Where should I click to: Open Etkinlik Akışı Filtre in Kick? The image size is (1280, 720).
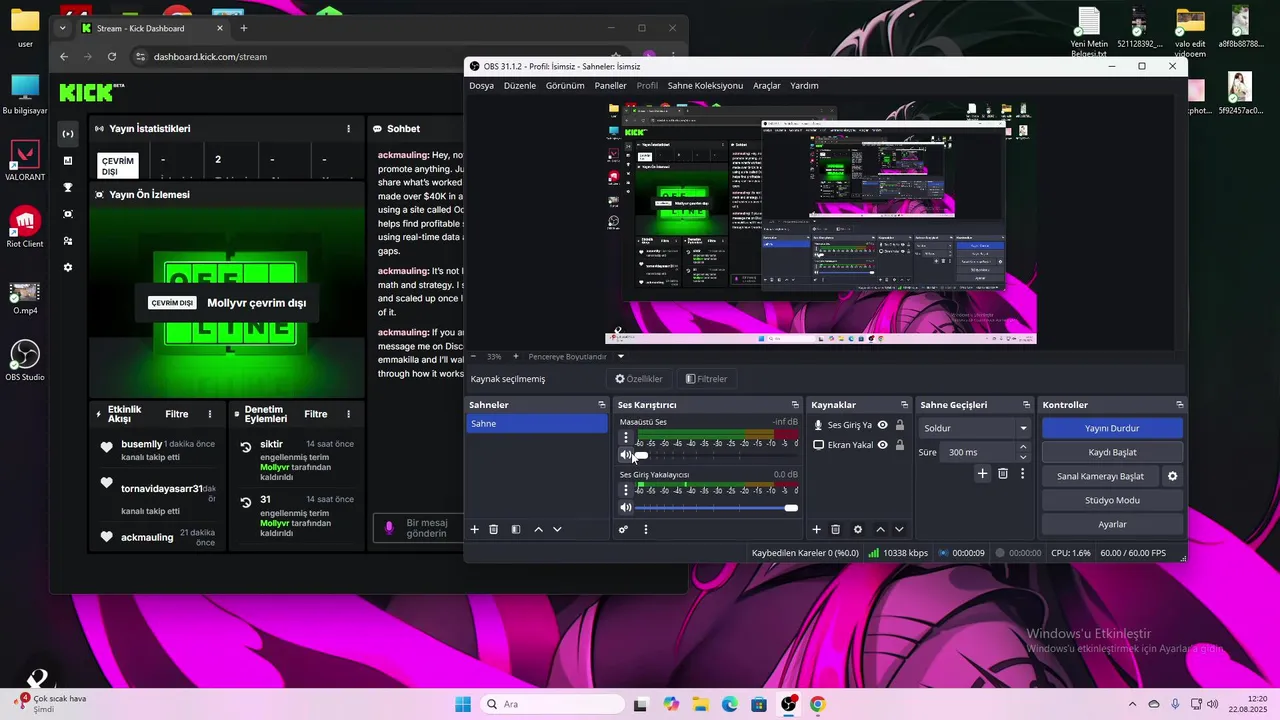177,414
